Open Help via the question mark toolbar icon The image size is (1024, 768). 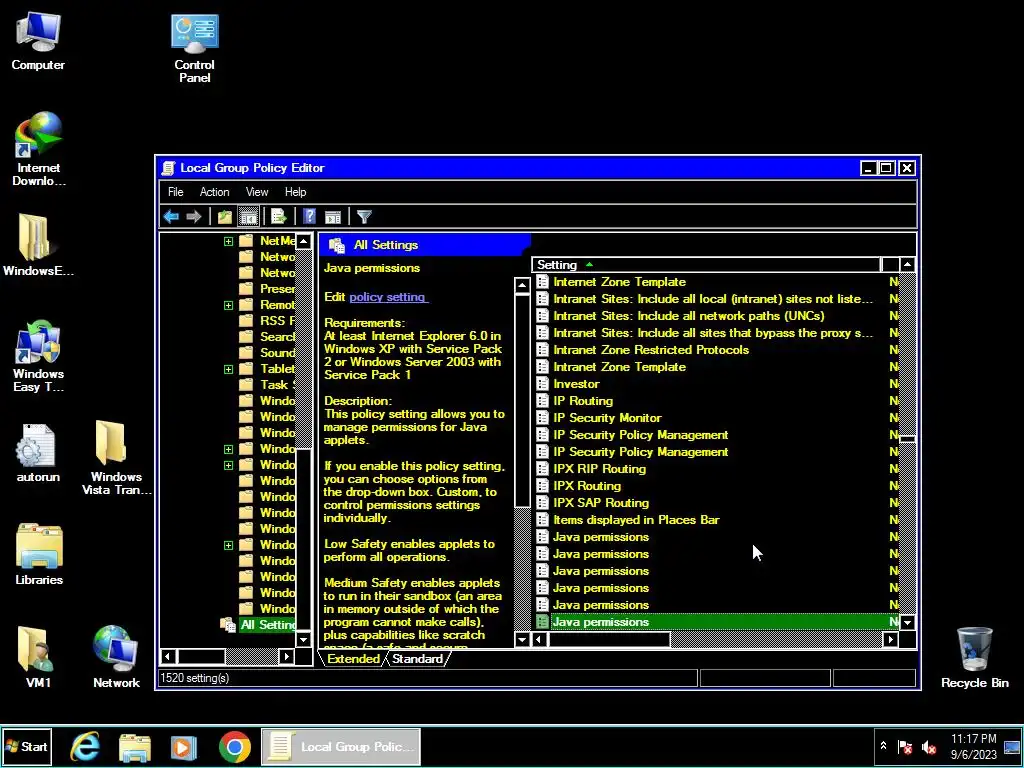[310, 216]
